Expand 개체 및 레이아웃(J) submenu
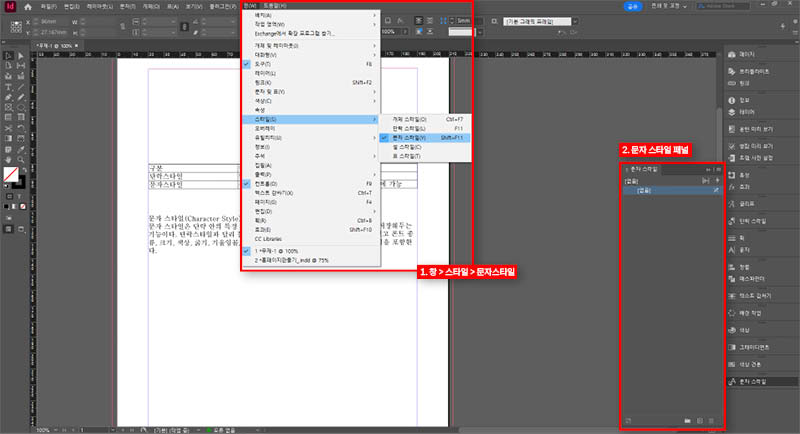800x434 pixels. pos(311,46)
